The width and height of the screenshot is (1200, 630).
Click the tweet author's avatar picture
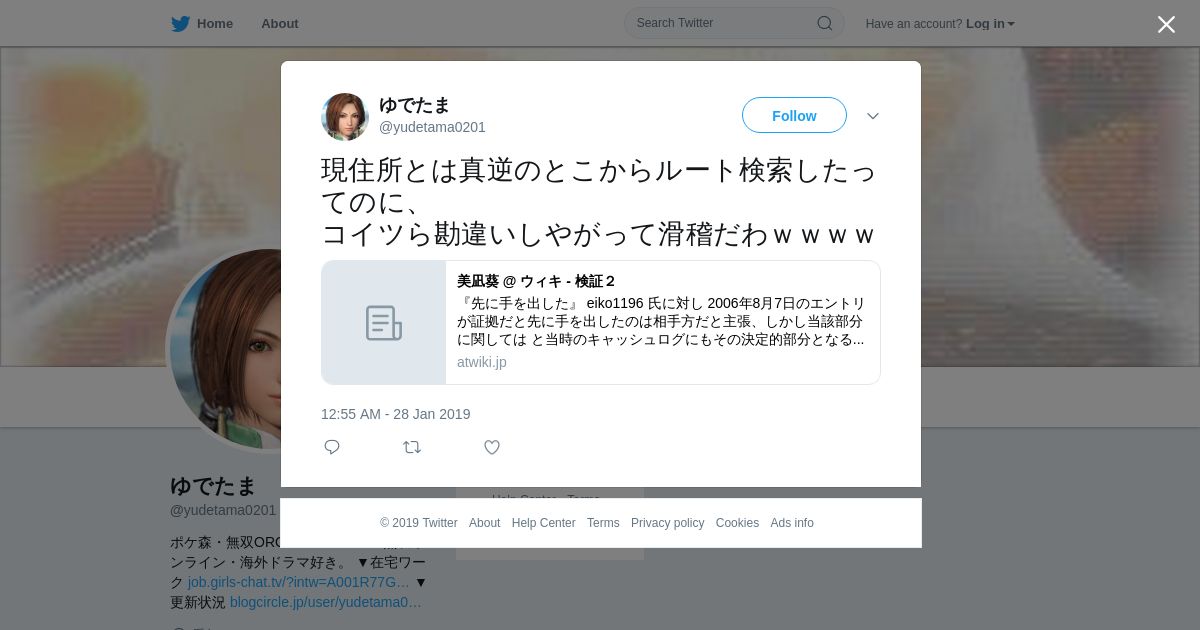(x=345, y=117)
